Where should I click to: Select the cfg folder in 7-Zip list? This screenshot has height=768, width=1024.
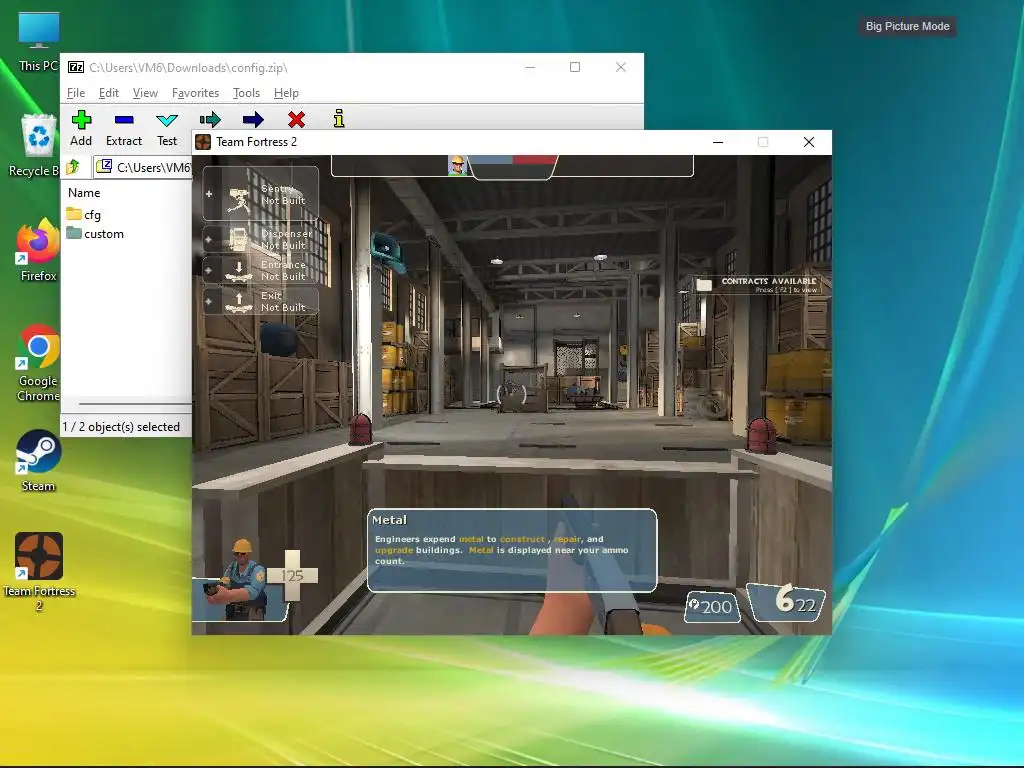[84, 214]
